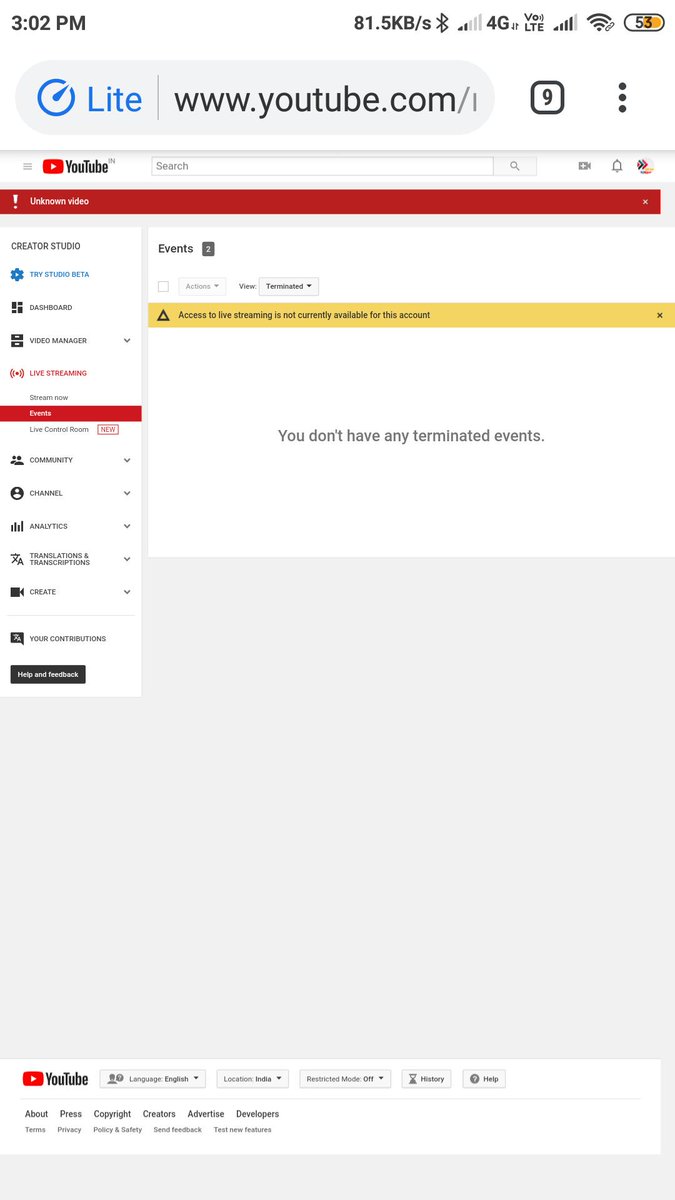
Task: Click the Creator Studio heading
Action: (x=46, y=246)
